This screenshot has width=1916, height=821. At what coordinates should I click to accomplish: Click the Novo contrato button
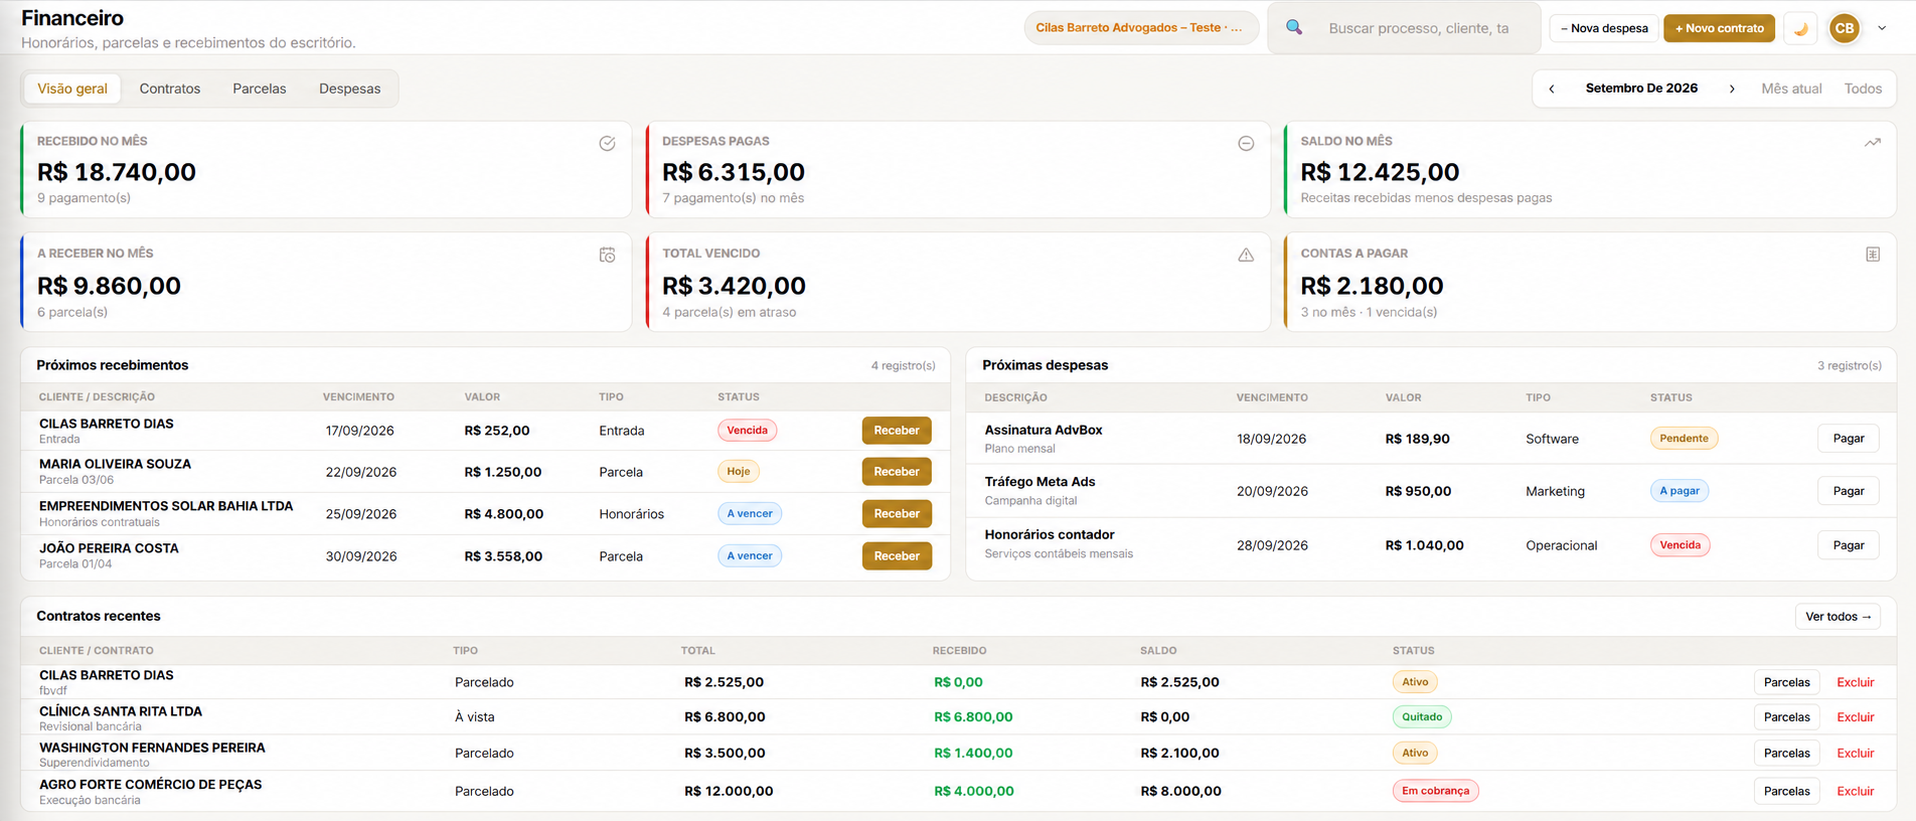pos(1719,28)
